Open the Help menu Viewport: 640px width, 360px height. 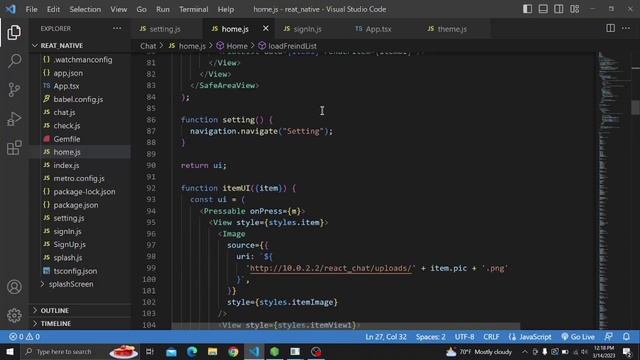[x=226, y=9]
